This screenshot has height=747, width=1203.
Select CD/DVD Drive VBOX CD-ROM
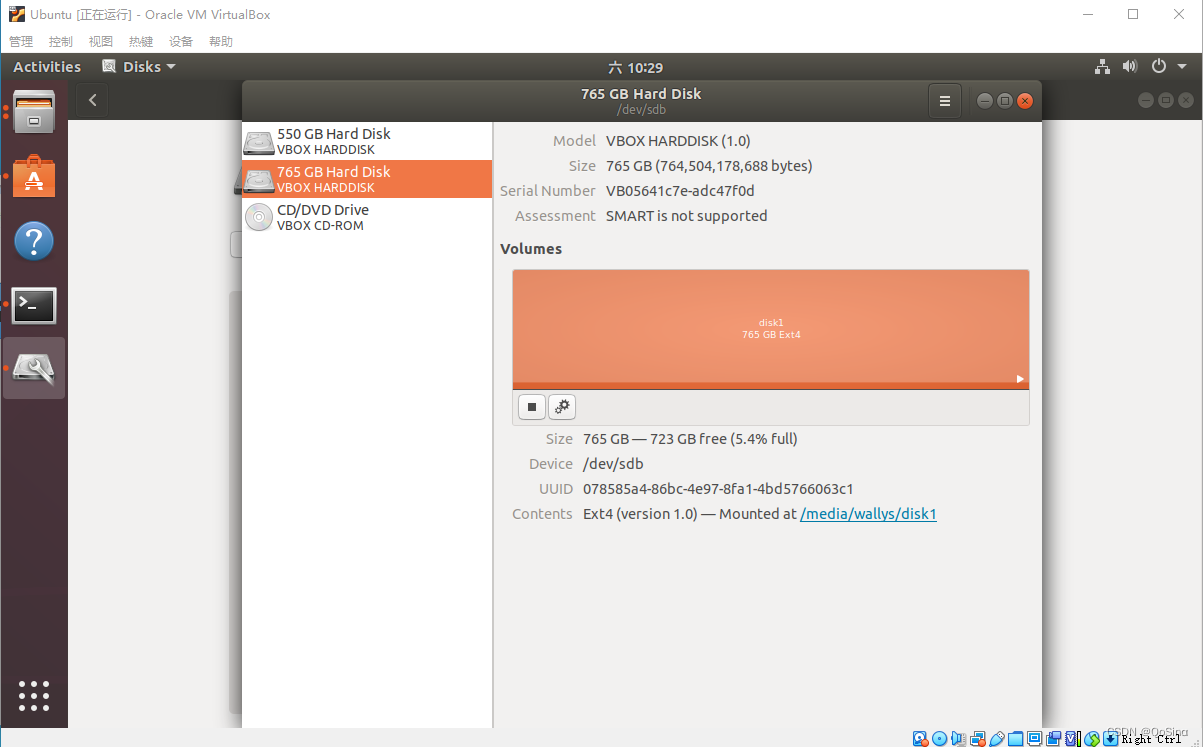click(367, 217)
